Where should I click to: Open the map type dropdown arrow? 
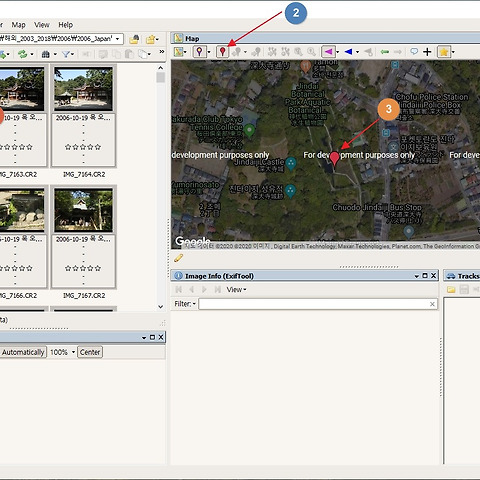[x=185, y=52]
